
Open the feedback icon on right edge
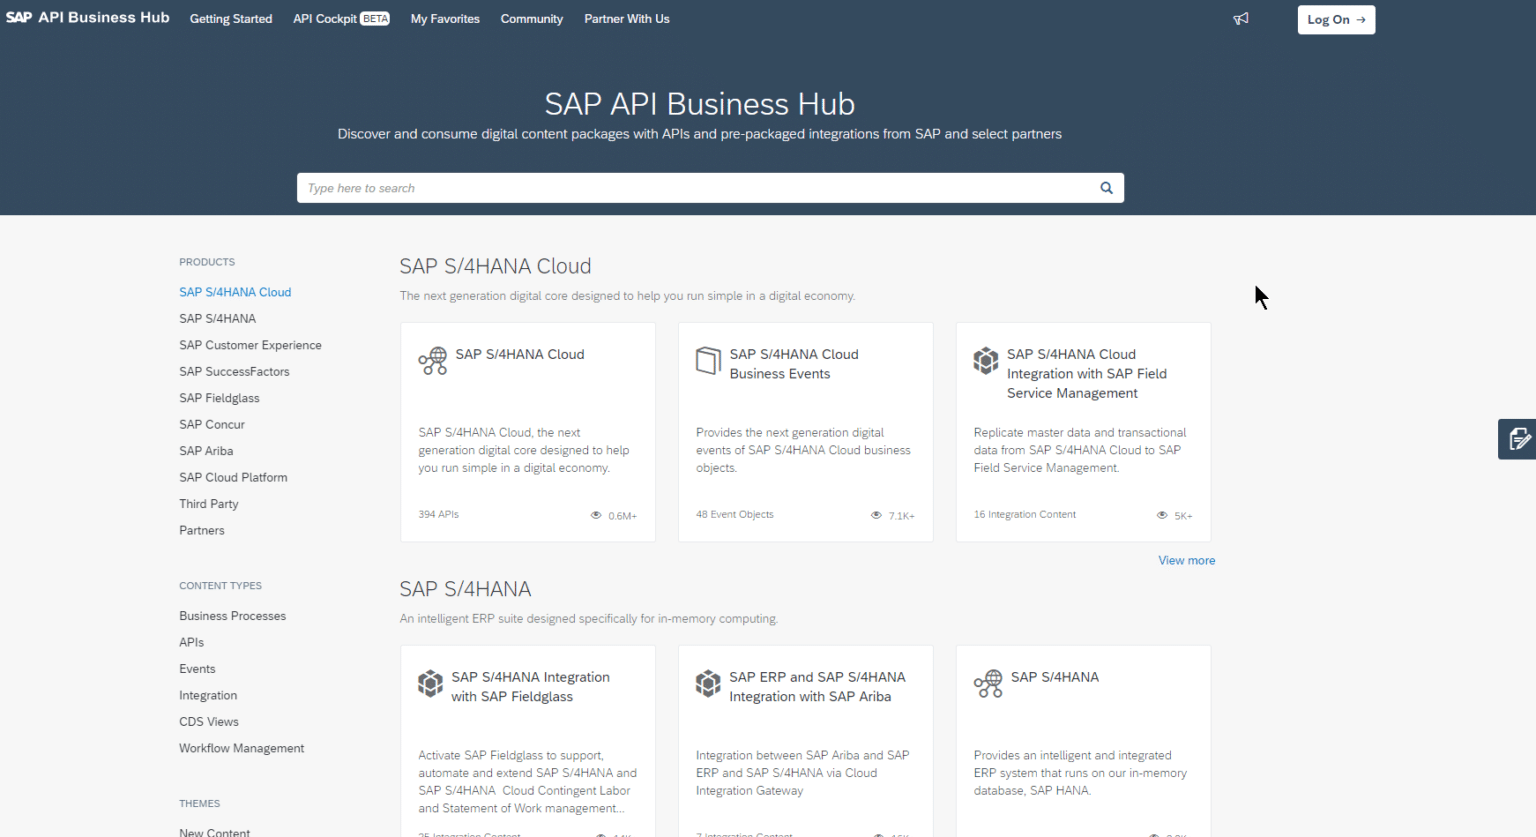pyautogui.click(x=1518, y=439)
